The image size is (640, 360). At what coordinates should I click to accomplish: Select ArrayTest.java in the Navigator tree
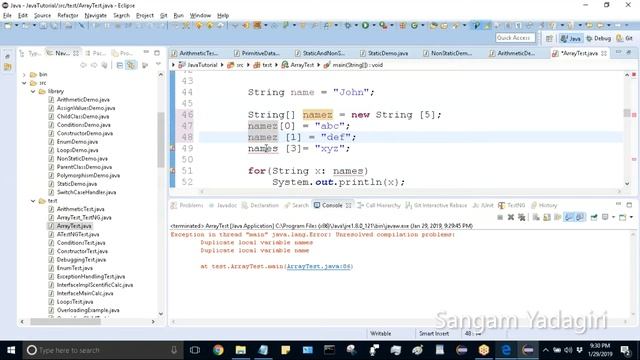coord(74,226)
